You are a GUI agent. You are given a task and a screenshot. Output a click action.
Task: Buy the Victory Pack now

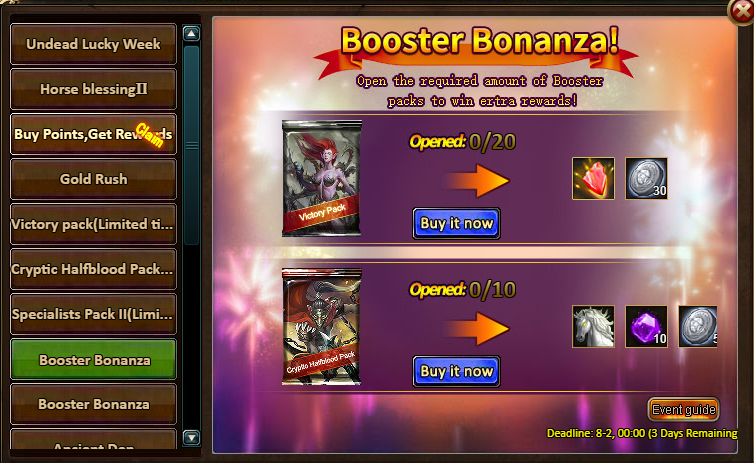coord(456,224)
